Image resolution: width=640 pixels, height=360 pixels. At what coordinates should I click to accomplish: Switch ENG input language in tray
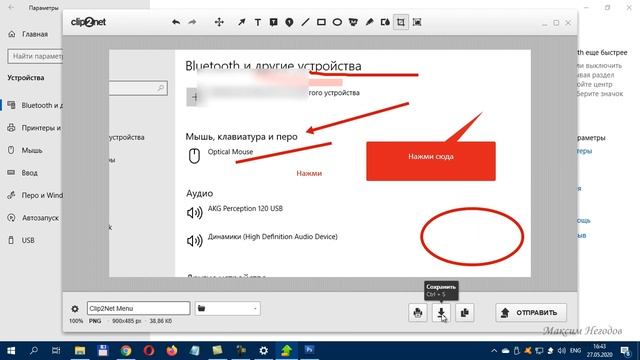coord(576,351)
